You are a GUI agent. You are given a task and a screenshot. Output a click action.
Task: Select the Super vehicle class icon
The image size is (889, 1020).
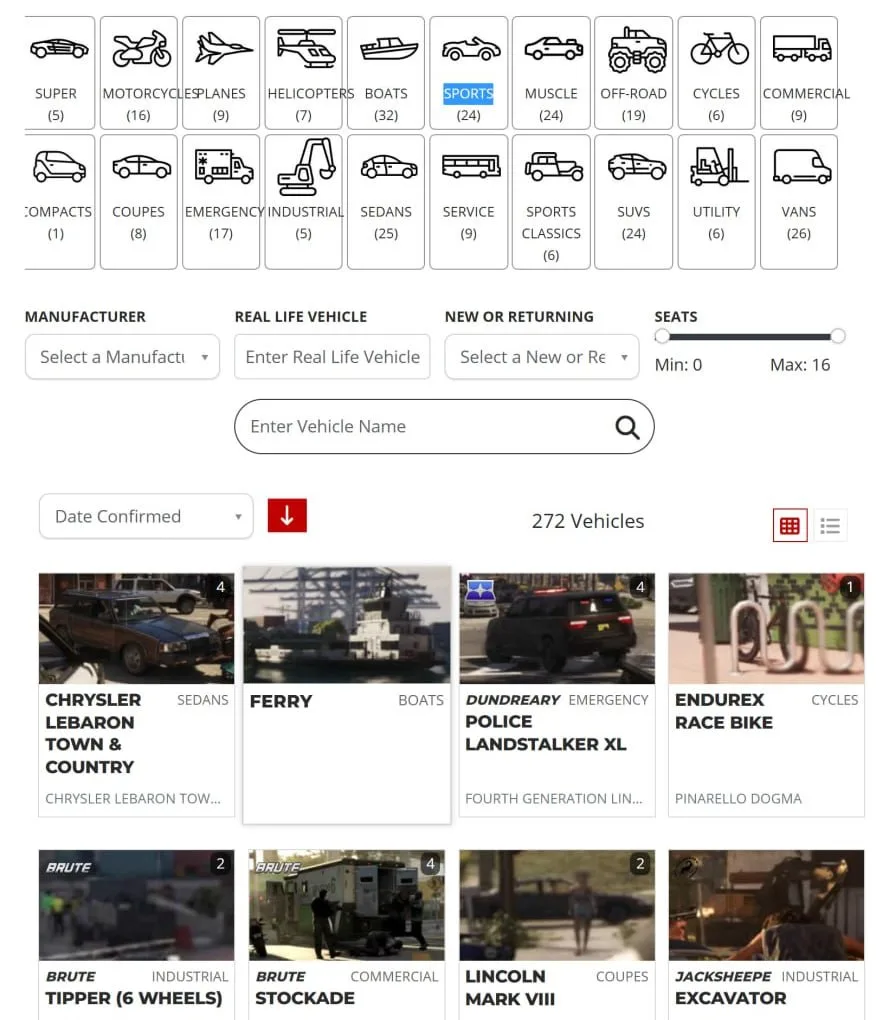[x=59, y=49]
